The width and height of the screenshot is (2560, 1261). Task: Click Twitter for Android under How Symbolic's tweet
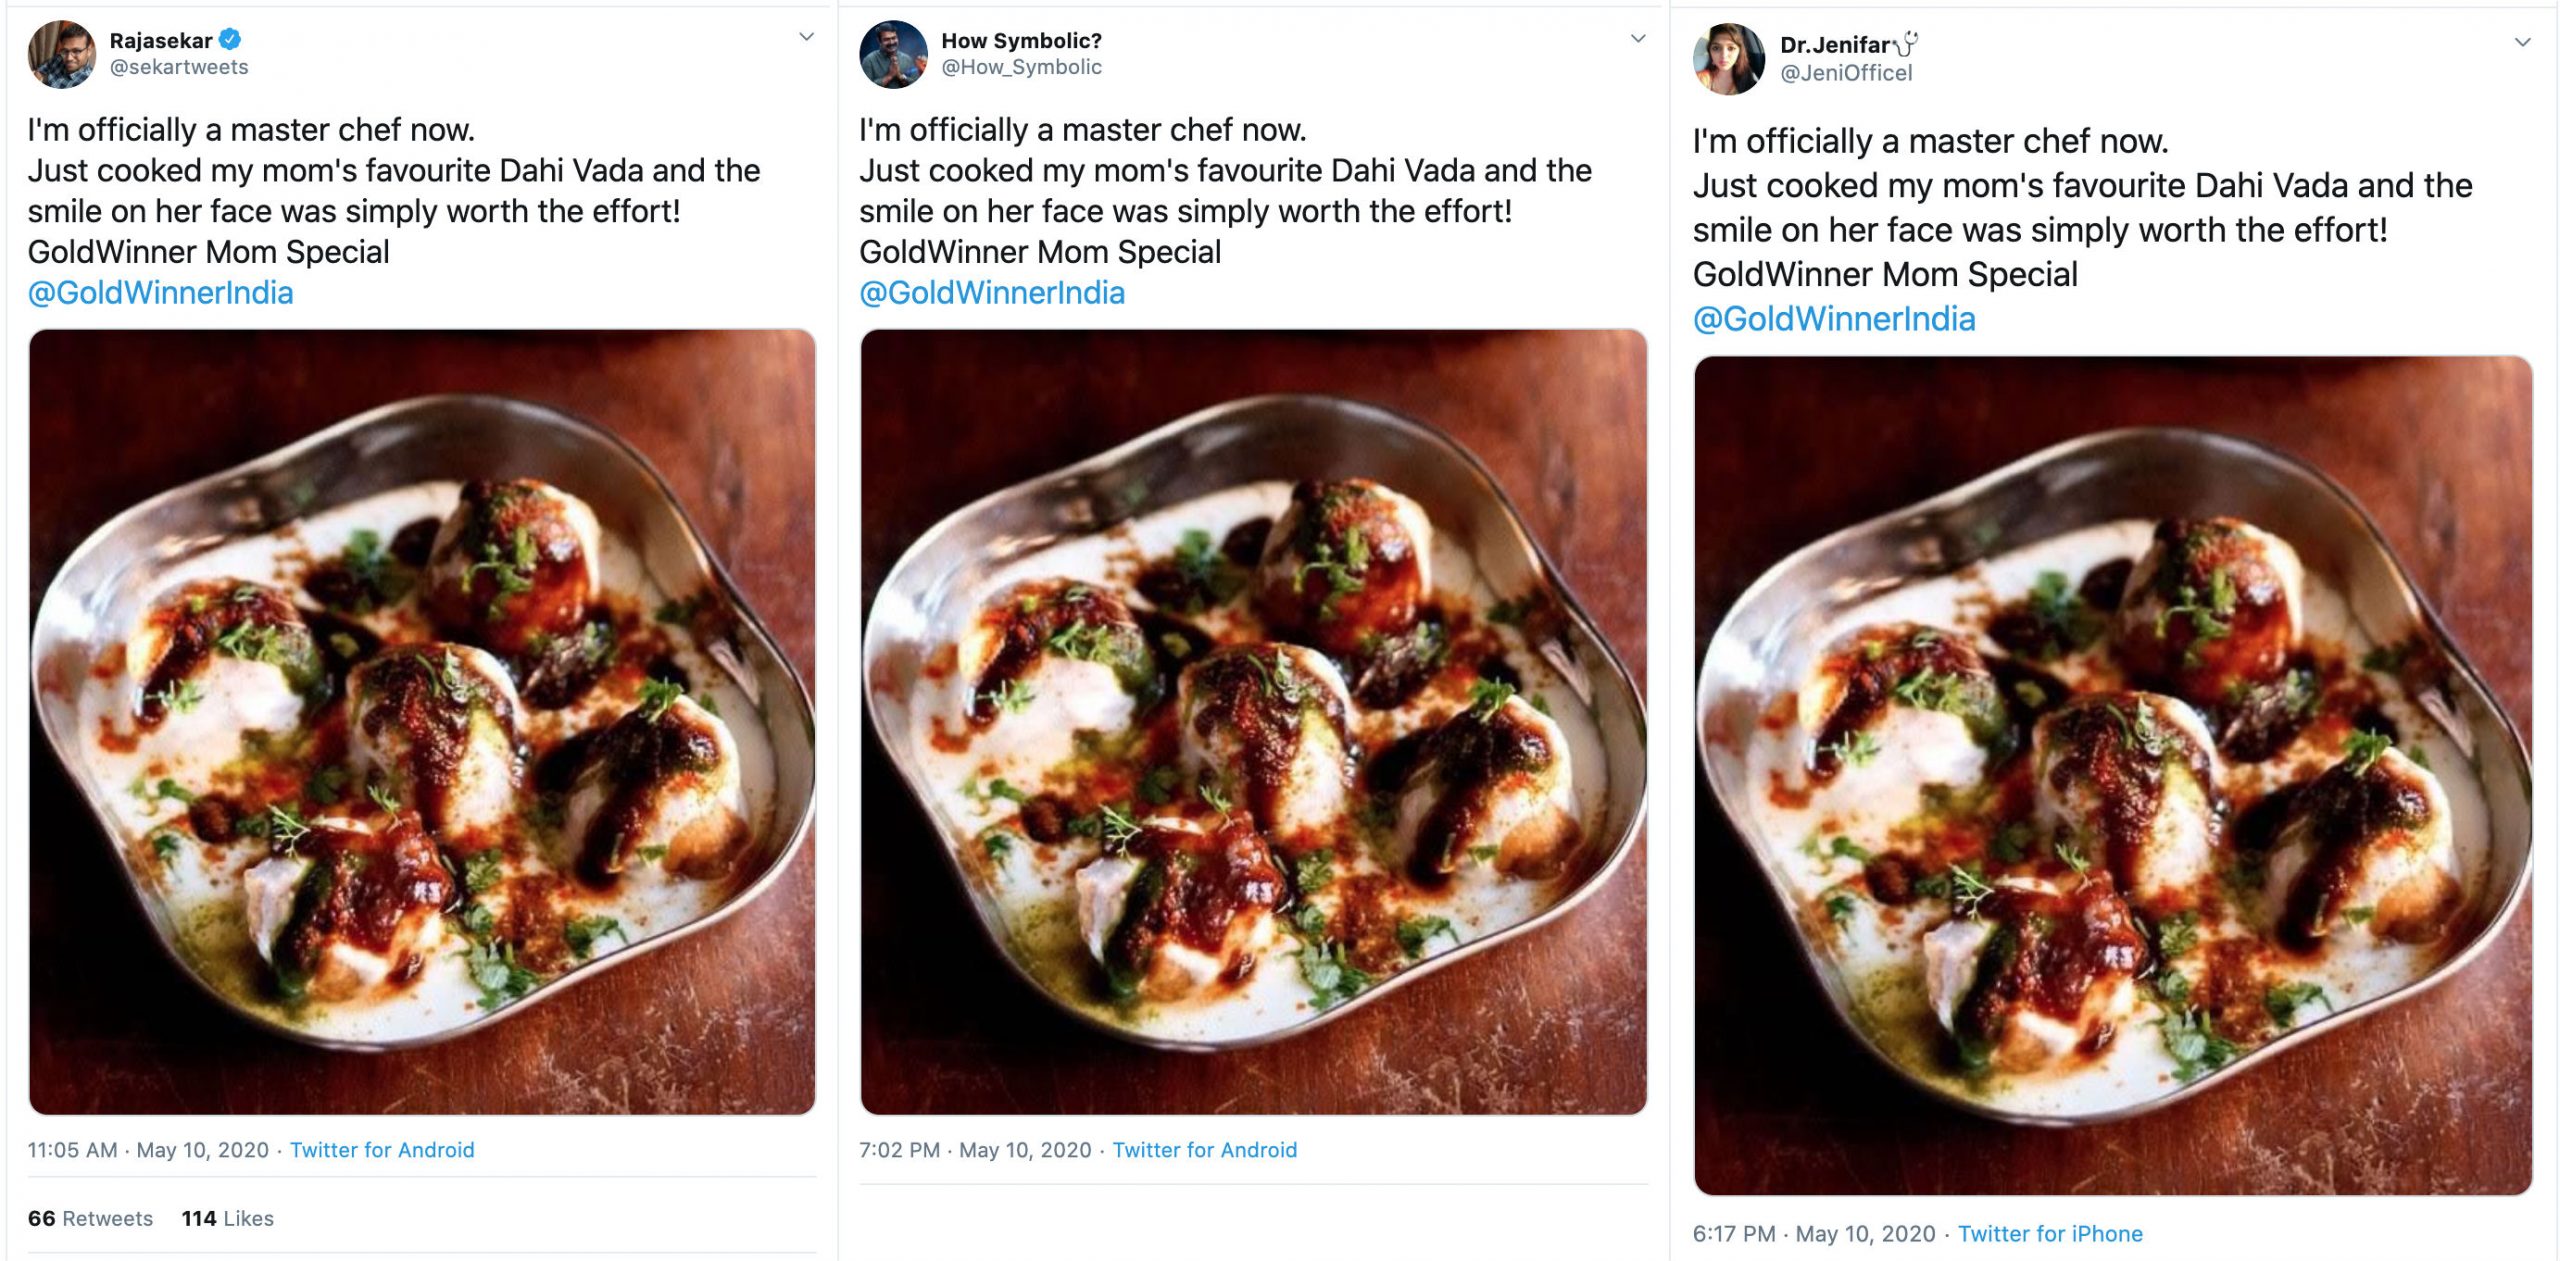coord(1204,1150)
